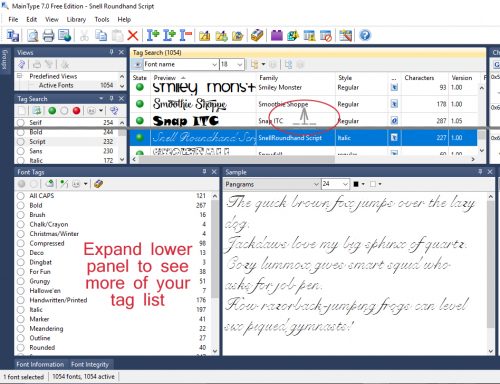Click the print preview magnifier icon
This screenshot has width=500, height=384.
(x=32, y=35)
